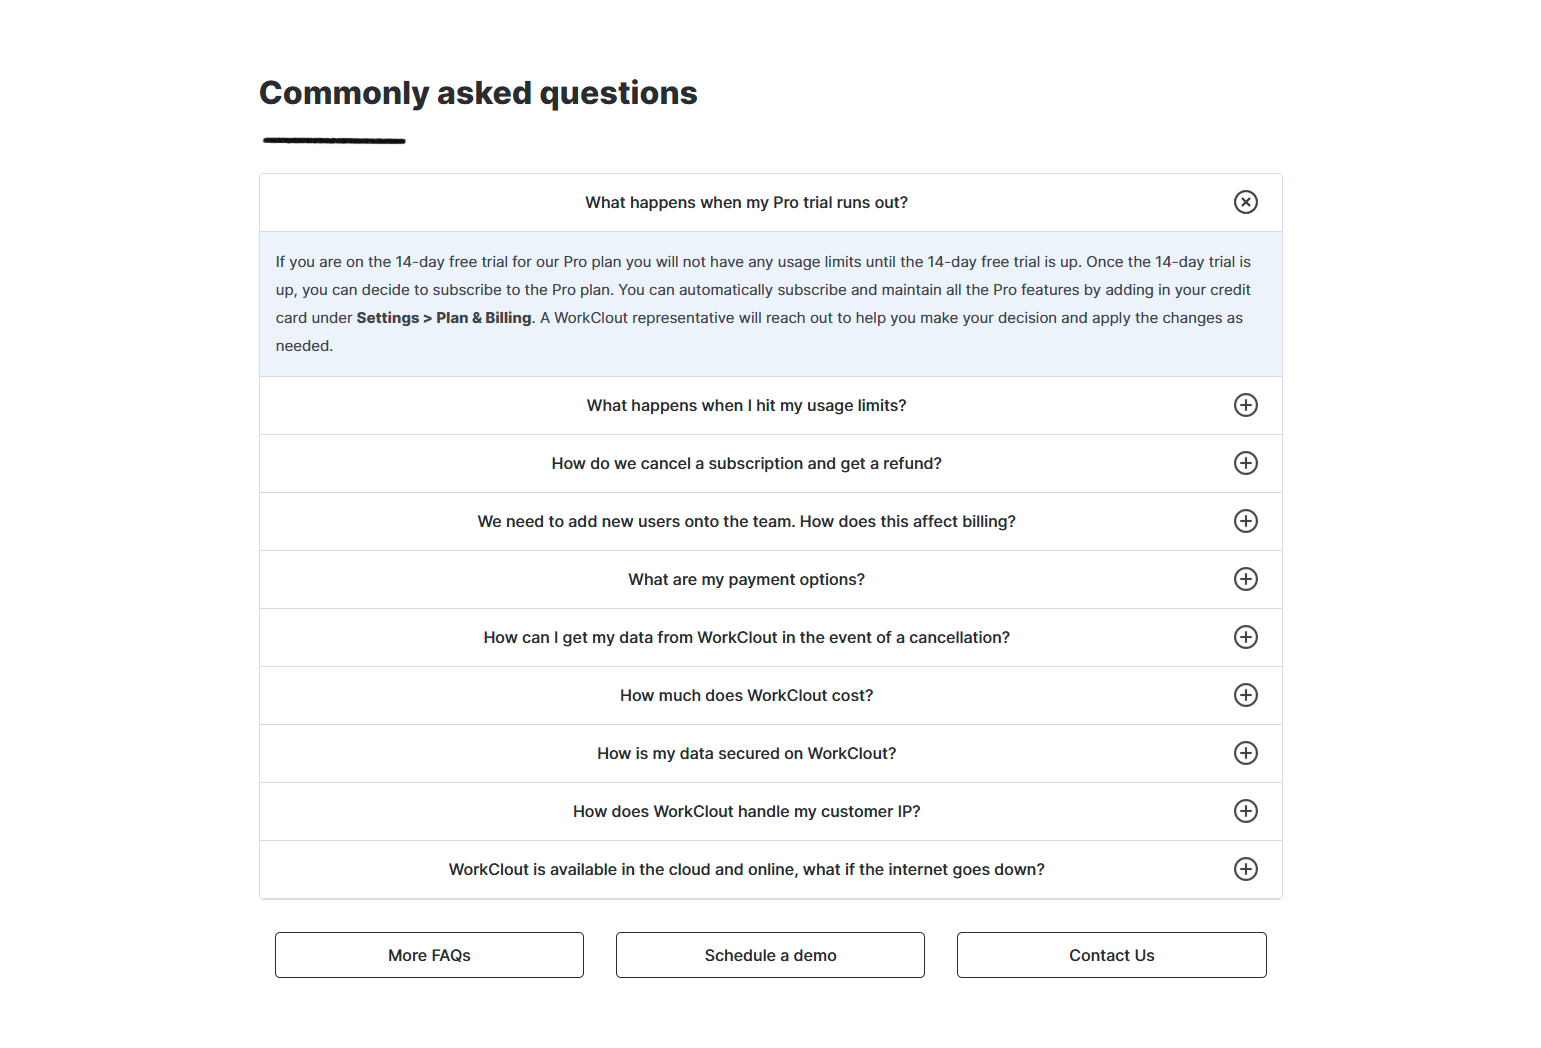
Task: Click the plus icon for payment options question
Action: (1245, 579)
